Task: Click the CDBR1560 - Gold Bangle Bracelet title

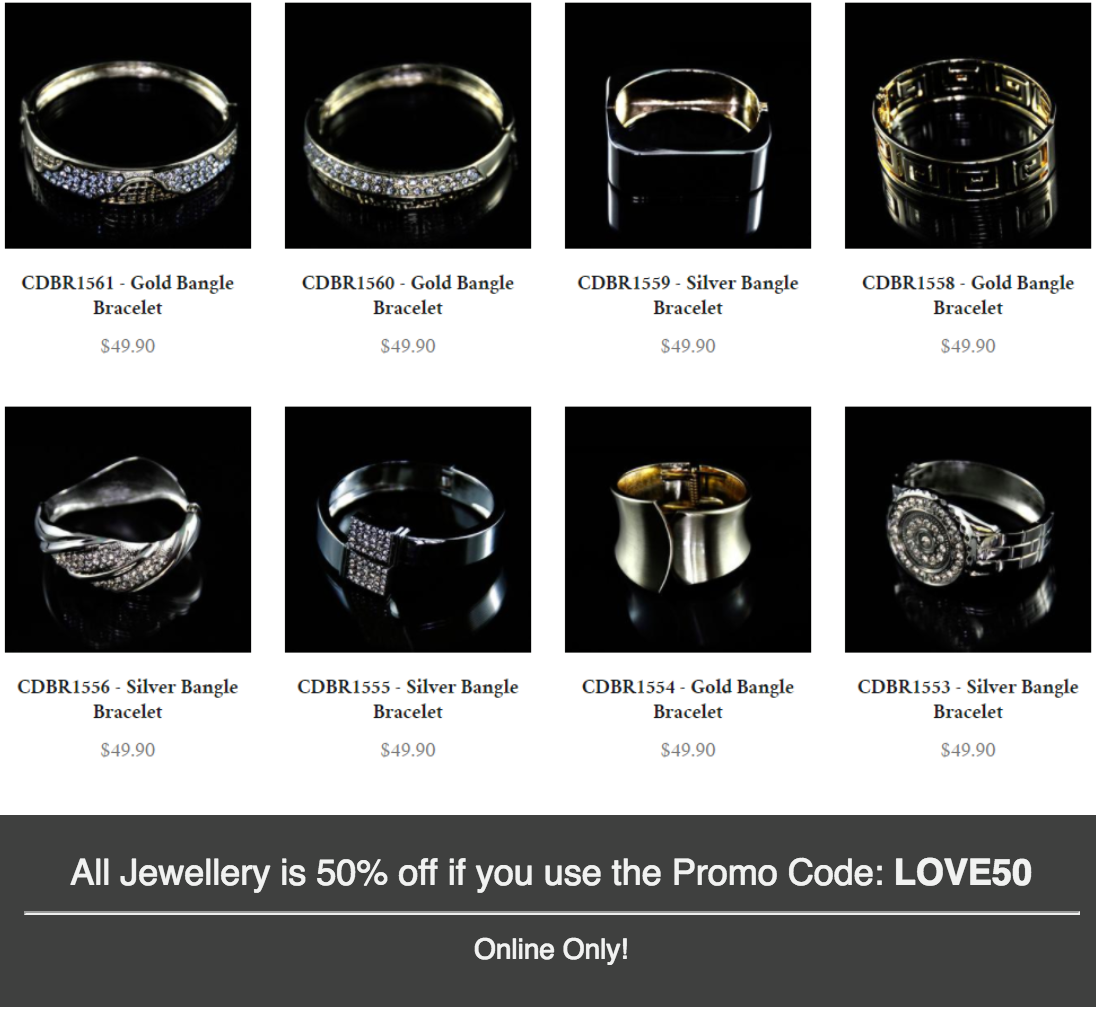Action: click(x=408, y=295)
